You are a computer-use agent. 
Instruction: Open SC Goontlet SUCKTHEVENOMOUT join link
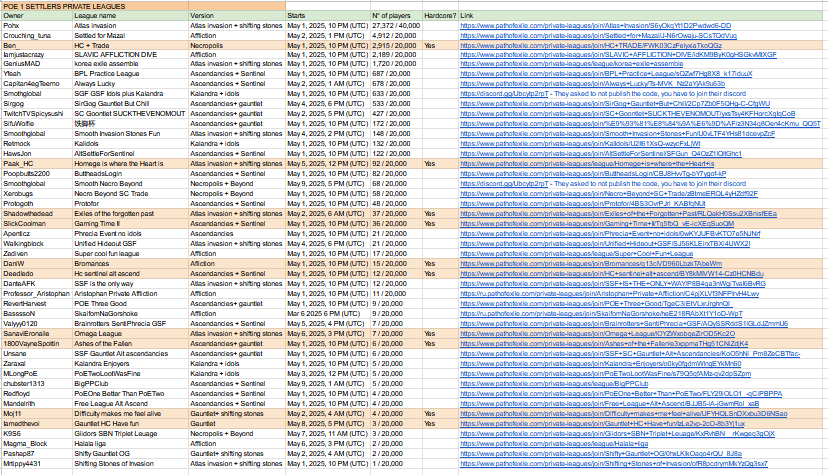coord(628,113)
